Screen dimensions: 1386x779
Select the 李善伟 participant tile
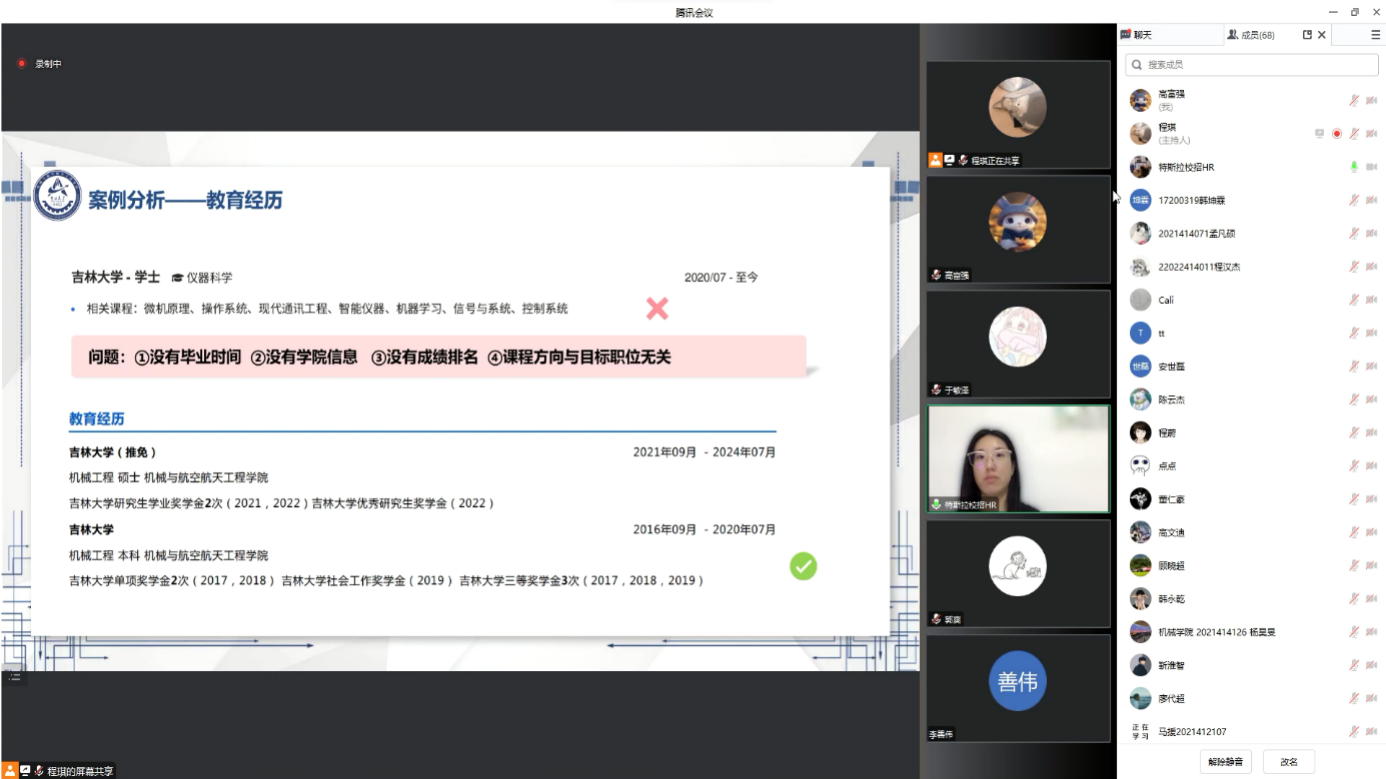pyautogui.click(x=1018, y=688)
